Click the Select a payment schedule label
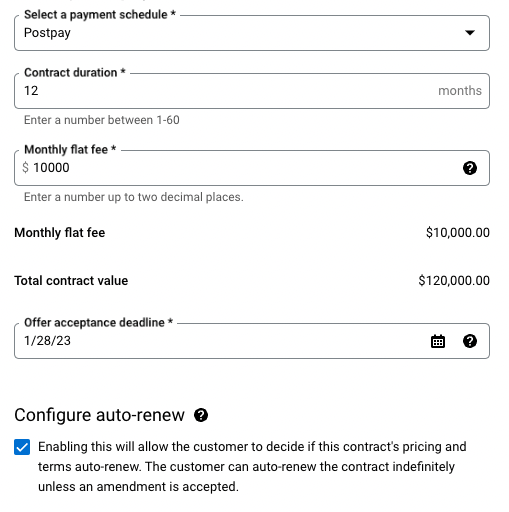This screenshot has height=512, width=509. click(100, 15)
